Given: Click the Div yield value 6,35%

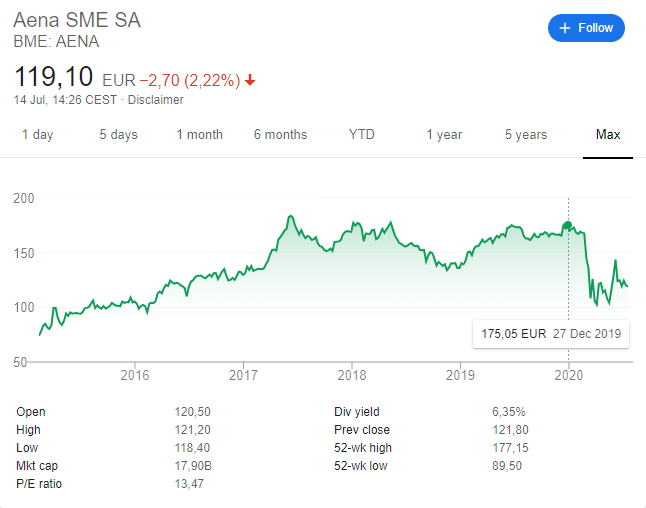Looking at the screenshot, I should (x=509, y=412).
